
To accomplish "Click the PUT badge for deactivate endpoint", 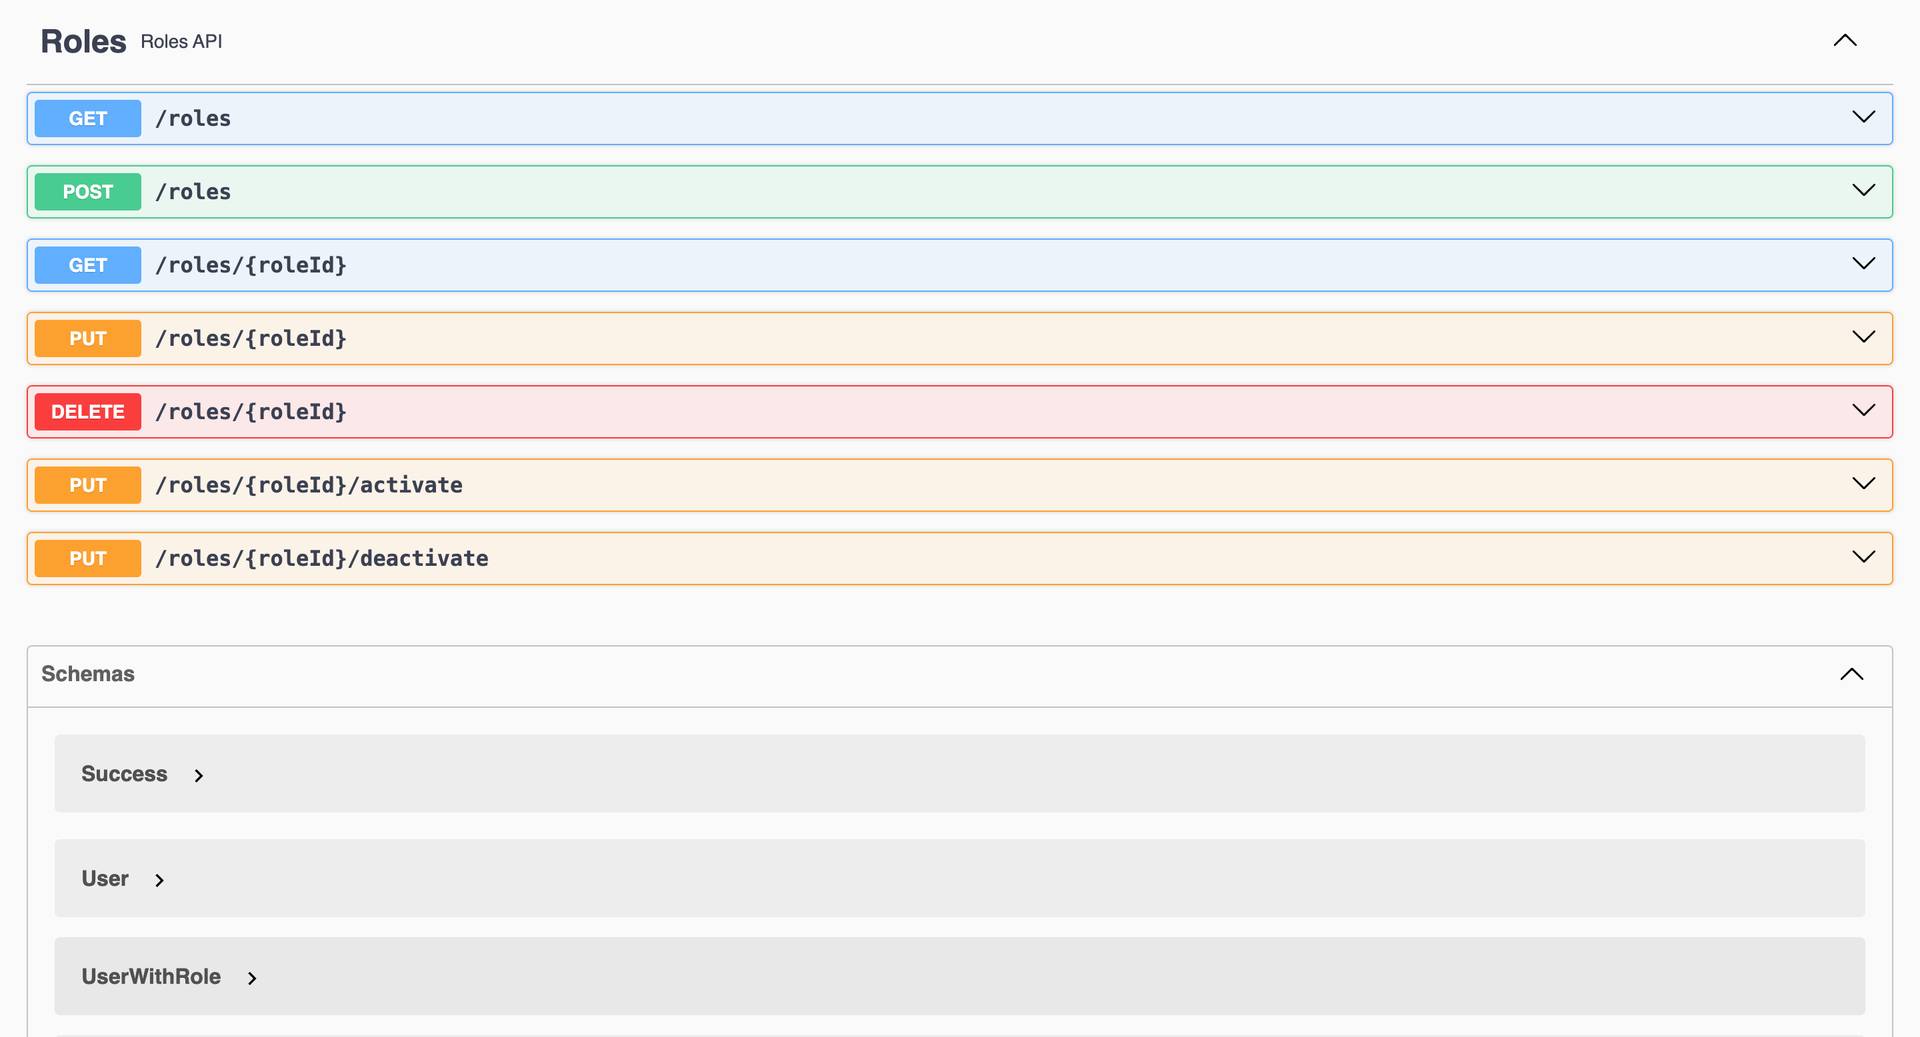I will pyautogui.click(x=88, y=558).
